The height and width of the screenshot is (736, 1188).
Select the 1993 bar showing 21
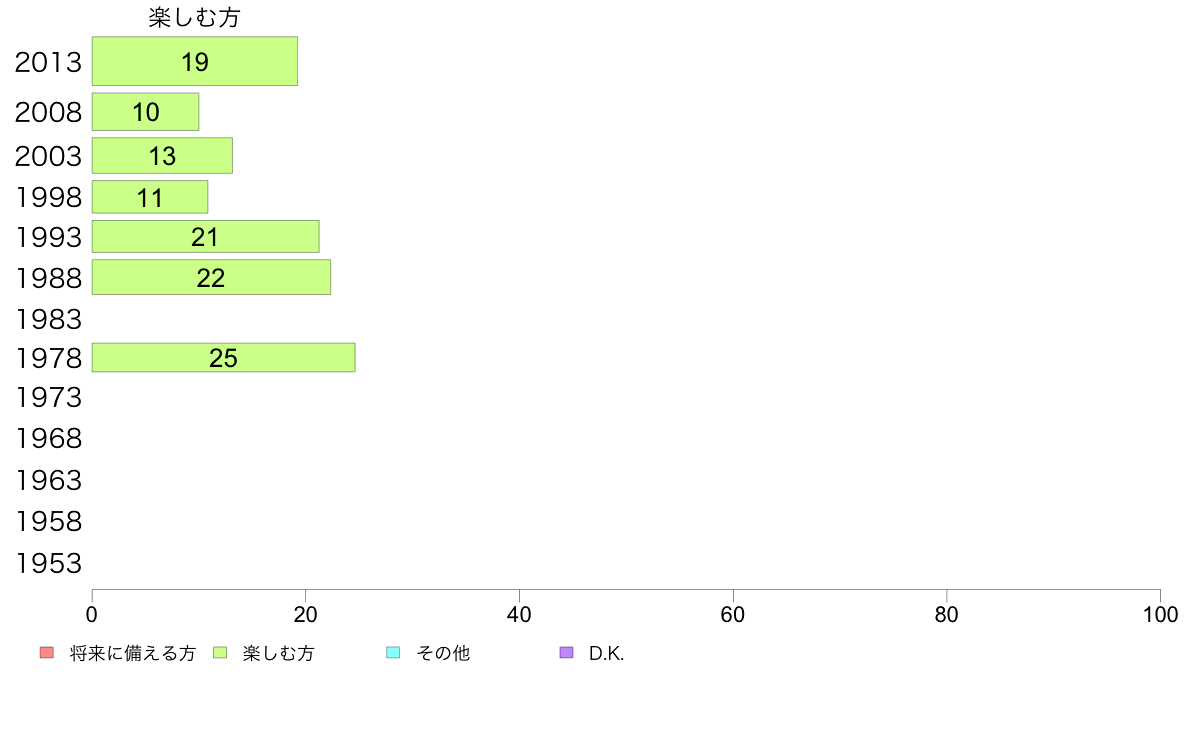coord(205,236)
